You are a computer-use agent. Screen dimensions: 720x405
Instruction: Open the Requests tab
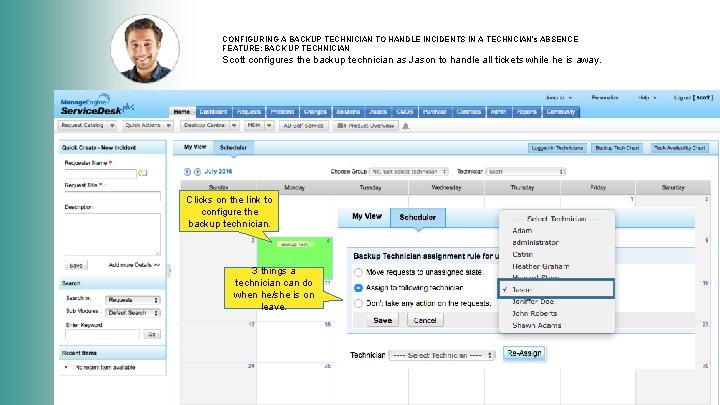click(248, 112)
